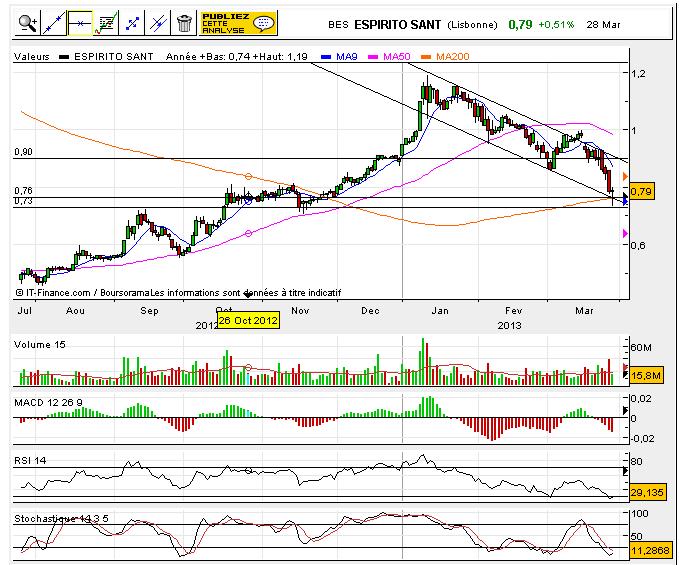Image resolution: width=679 pixels, height=565 pixels.
Task: Click the 0,76 horizontal level label
Action: (23, 191)
